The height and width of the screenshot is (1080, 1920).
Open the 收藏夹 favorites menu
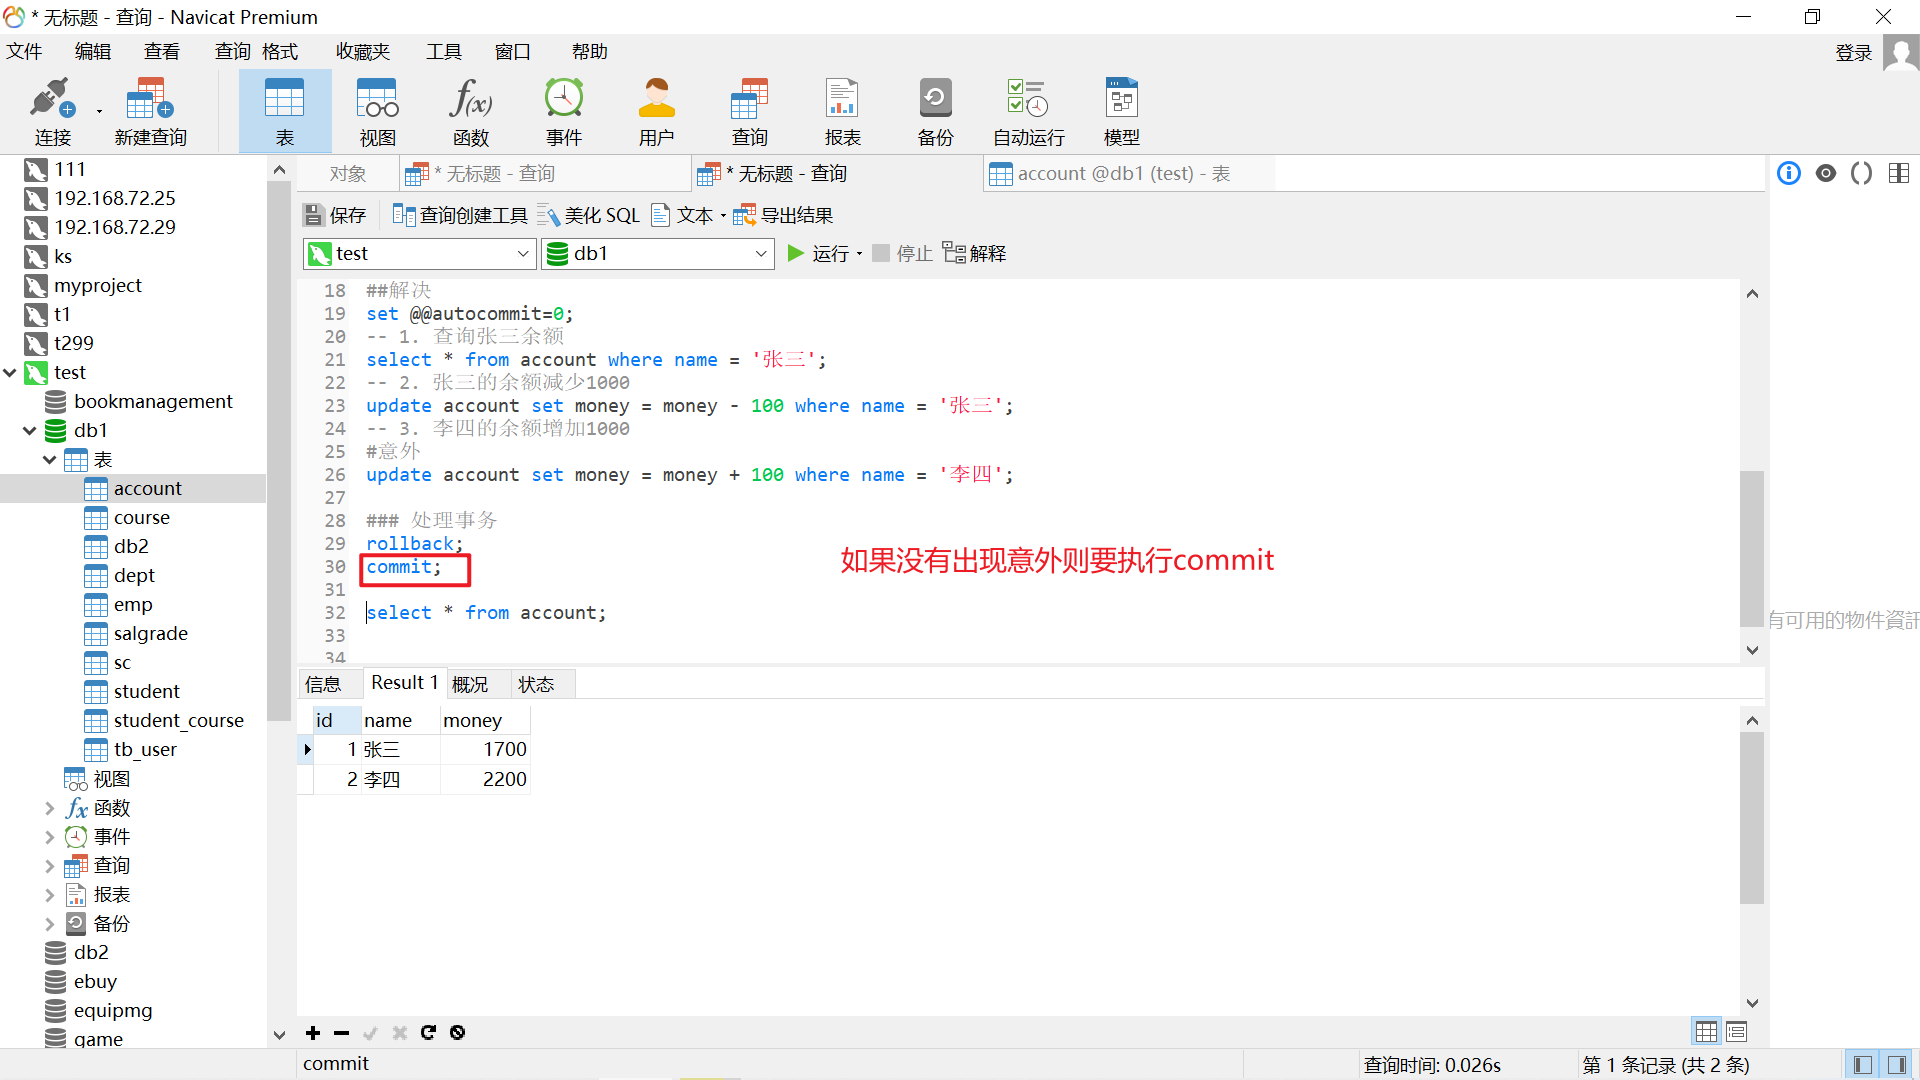(x=362, y=52)
